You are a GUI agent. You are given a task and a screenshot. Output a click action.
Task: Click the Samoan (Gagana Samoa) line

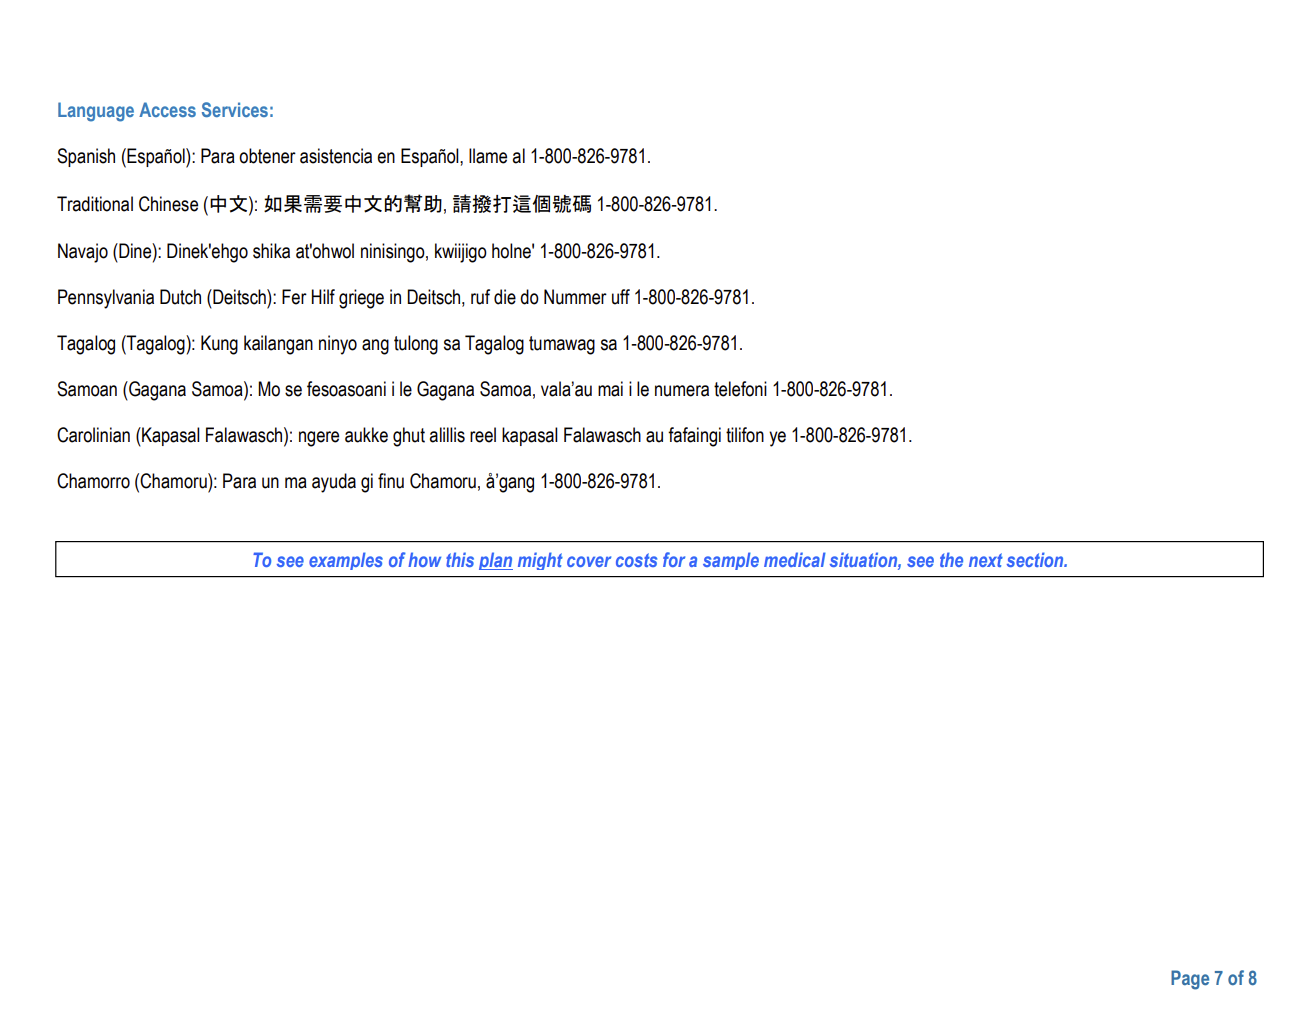[x=475, y=389]
